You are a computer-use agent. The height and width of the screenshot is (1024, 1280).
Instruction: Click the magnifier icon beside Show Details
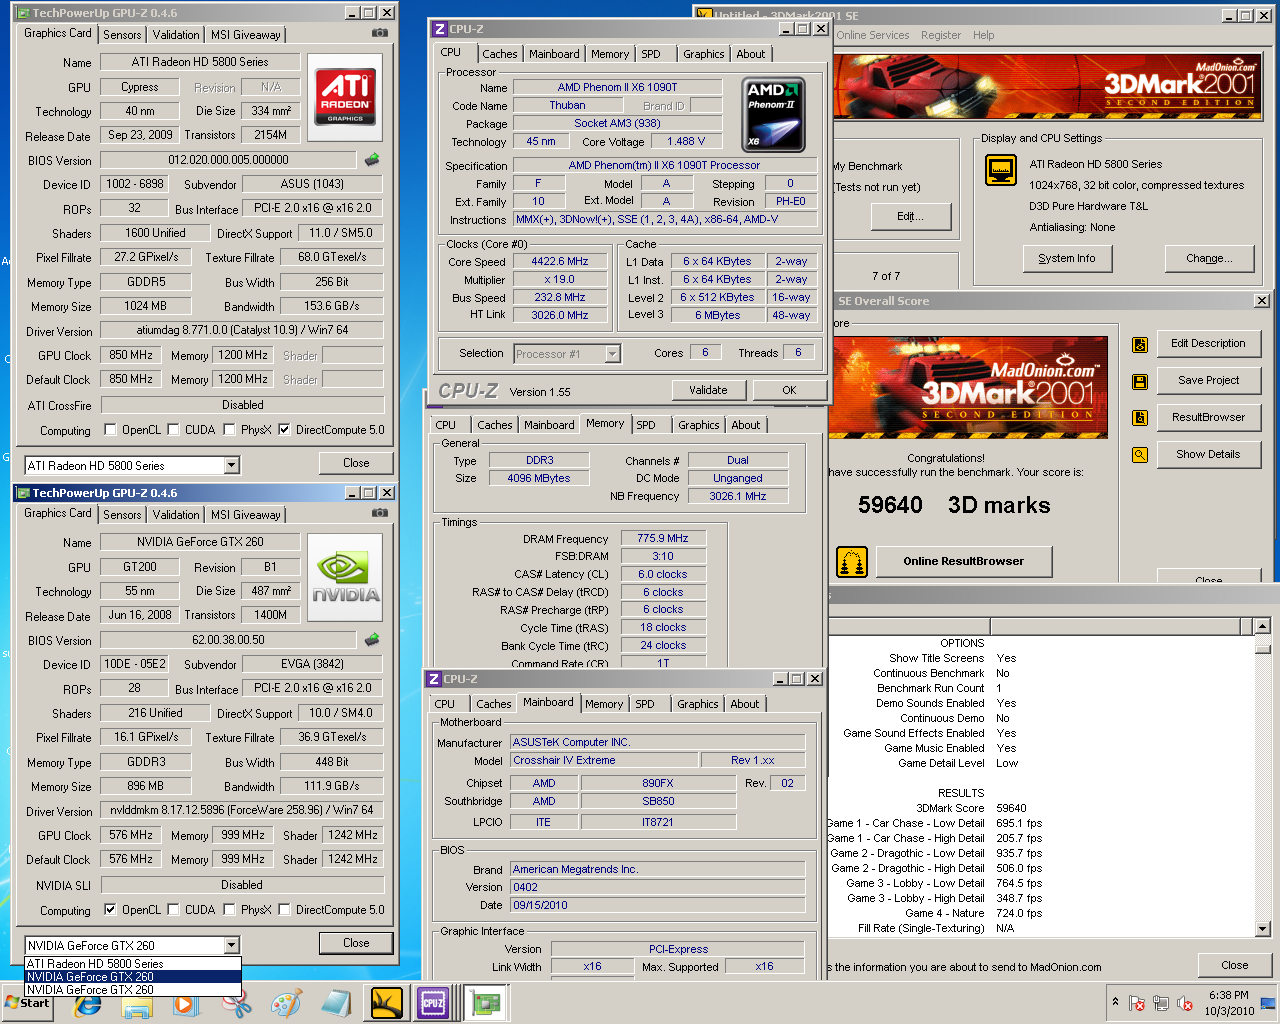pyautogui.click(x=1140, y=455)
